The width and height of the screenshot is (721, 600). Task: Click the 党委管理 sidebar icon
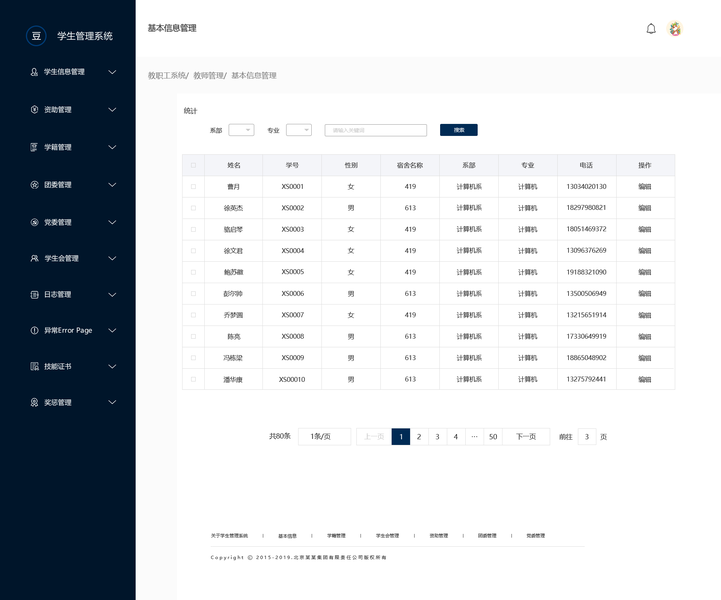(34, 223)
